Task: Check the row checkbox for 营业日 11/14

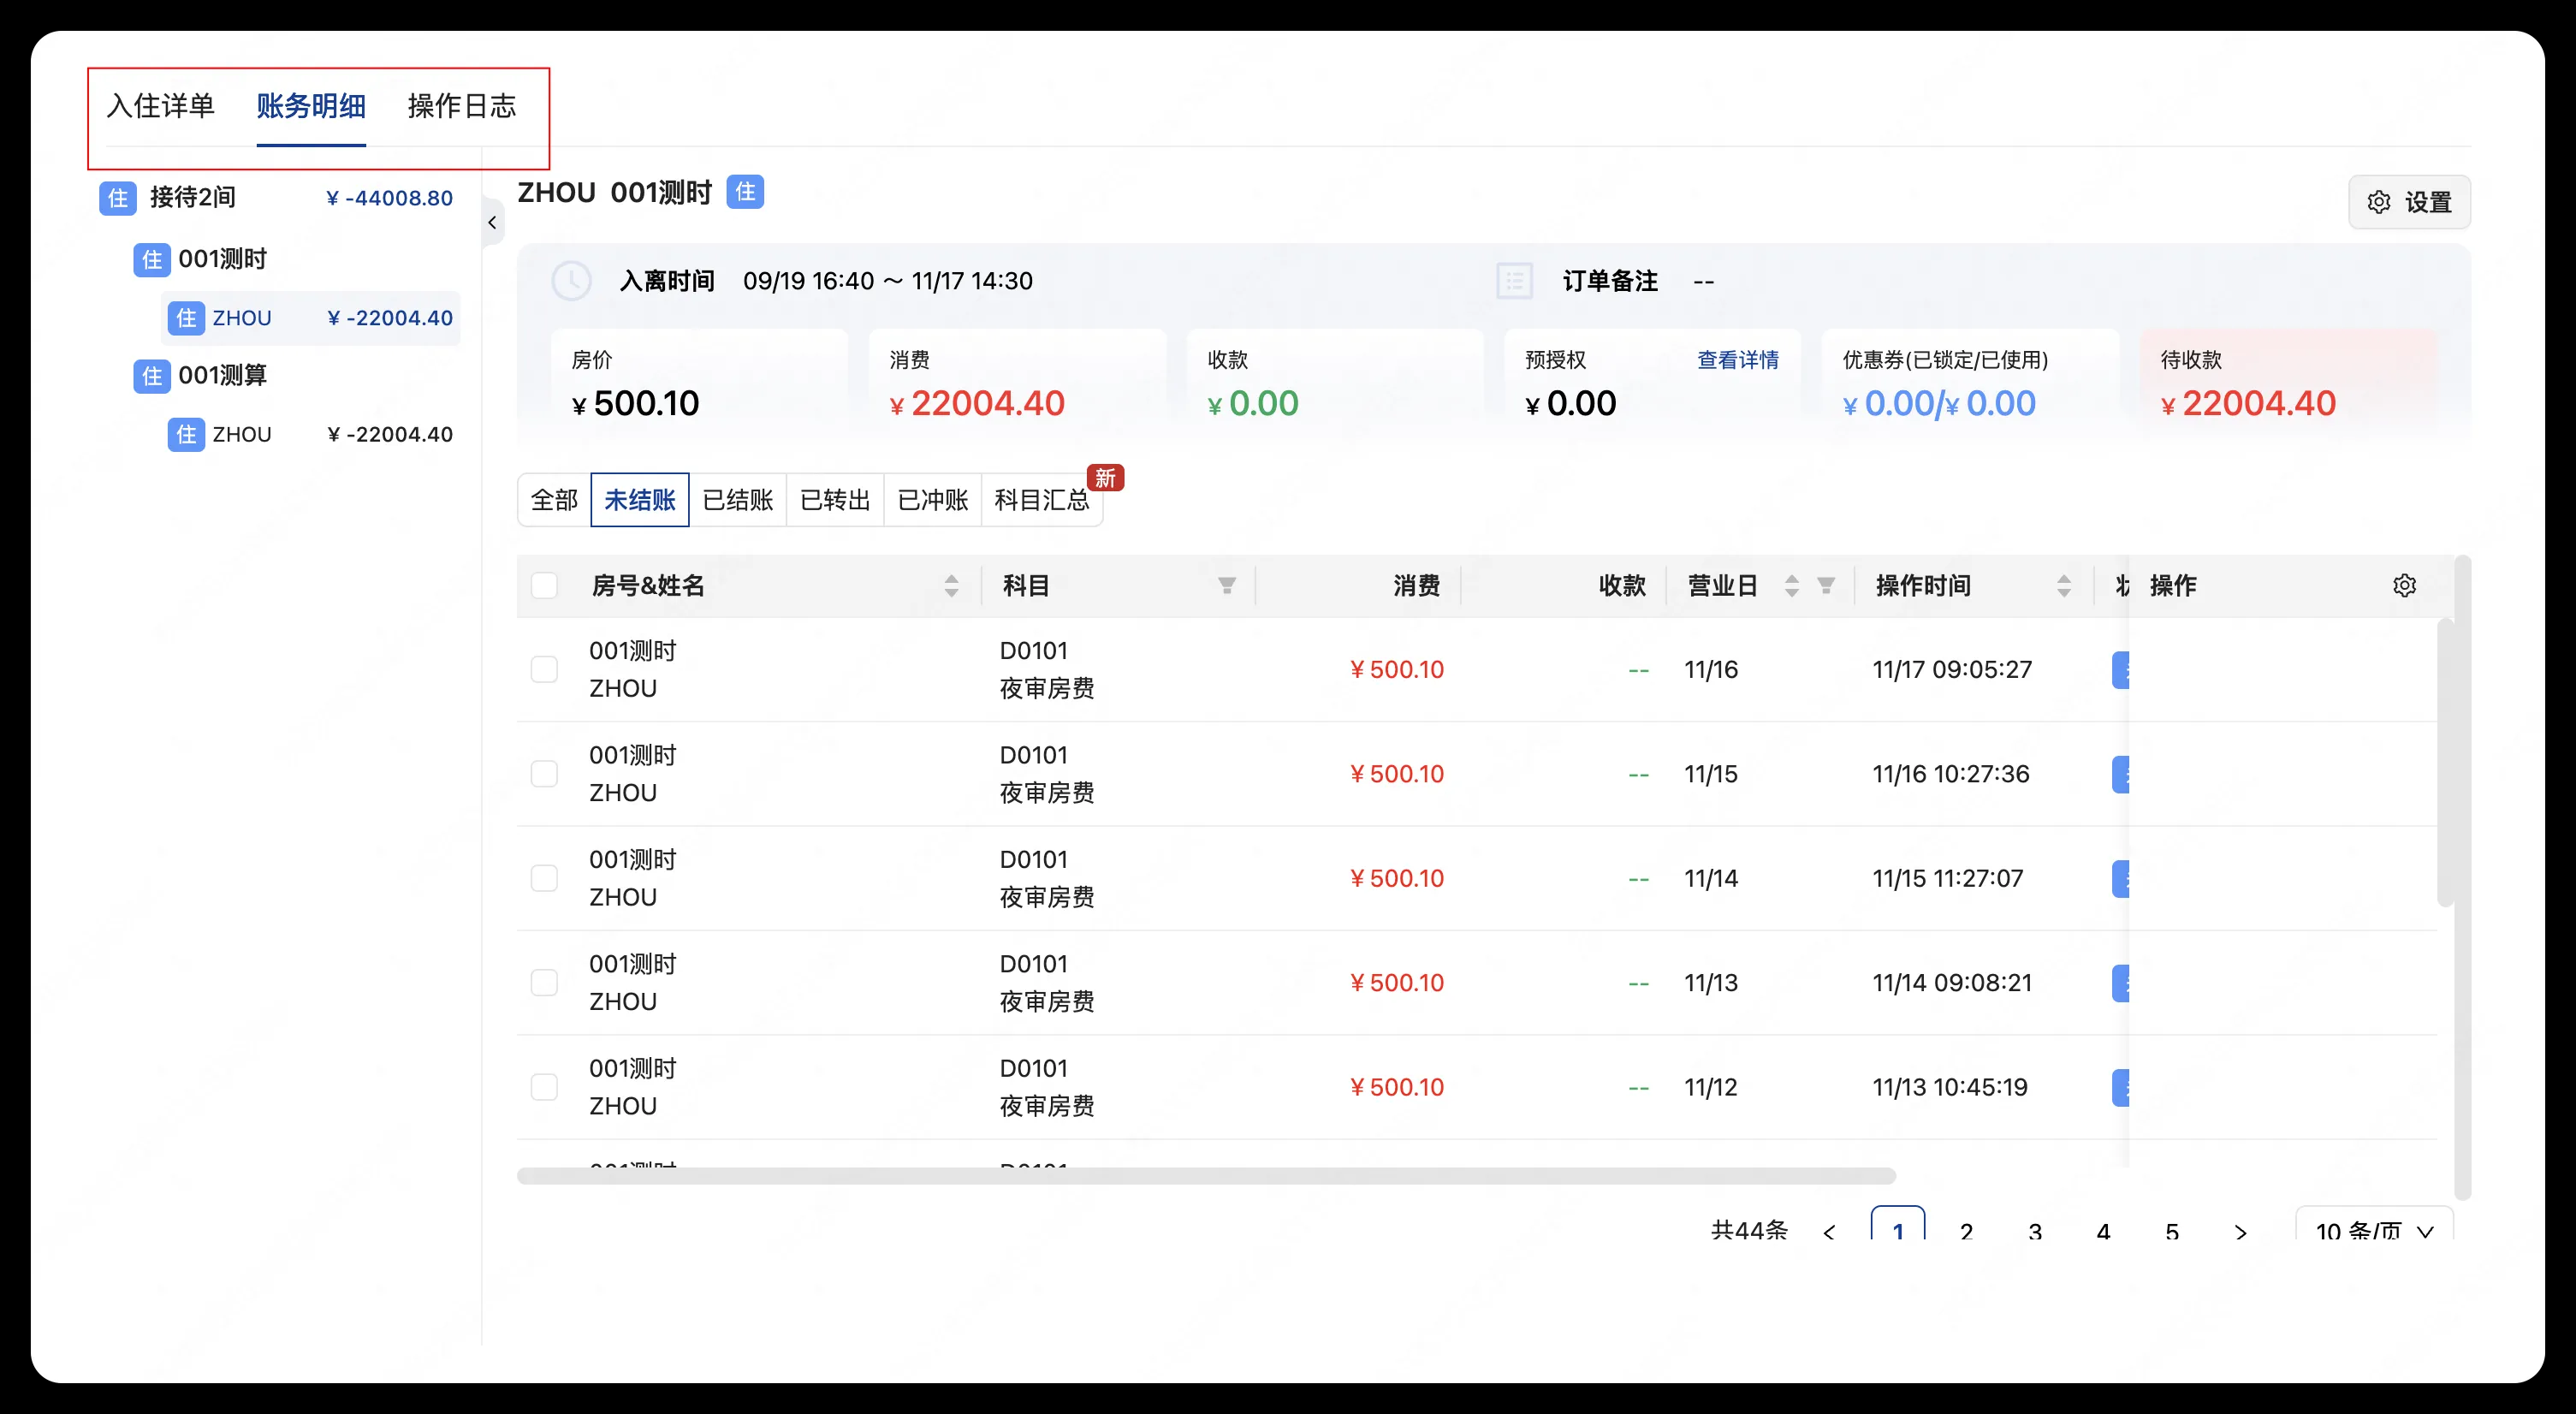Action: [545, 878]
